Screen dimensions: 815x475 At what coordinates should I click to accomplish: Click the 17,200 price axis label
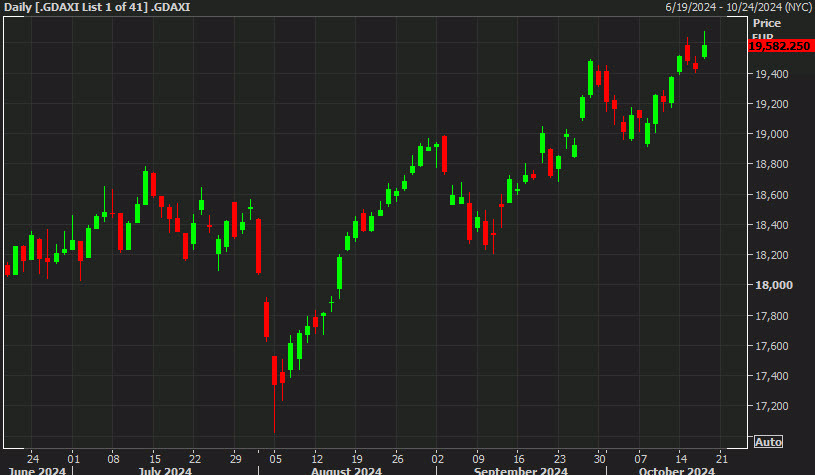coord(771,406)
